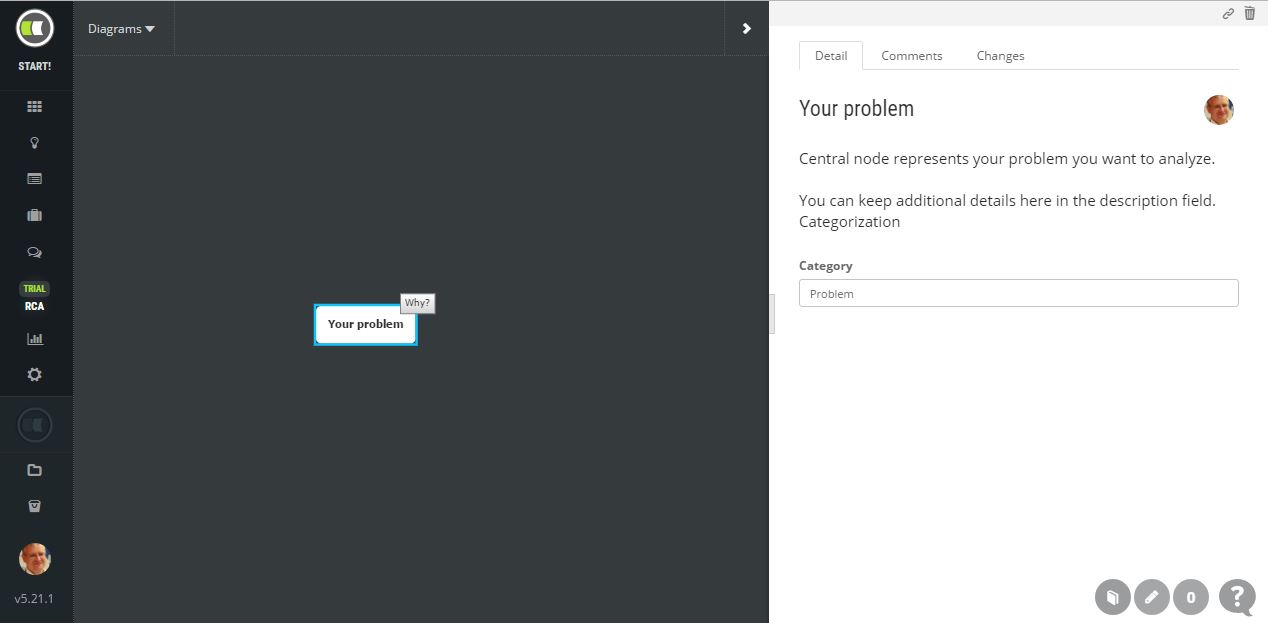Delete node with the trash icon
1268x623 pixels.
click(1250, 13)
